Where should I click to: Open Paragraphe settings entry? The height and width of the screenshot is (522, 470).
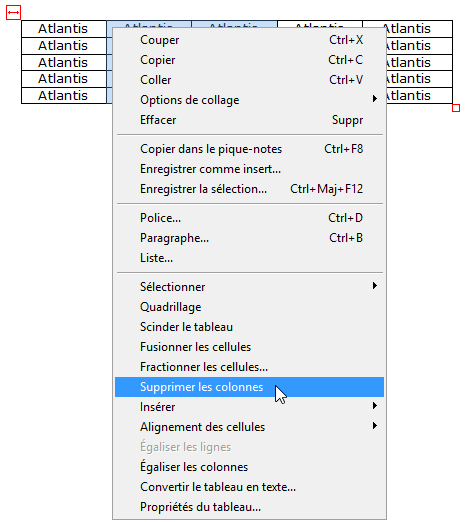pyautogui.click(x=249, y=238)
